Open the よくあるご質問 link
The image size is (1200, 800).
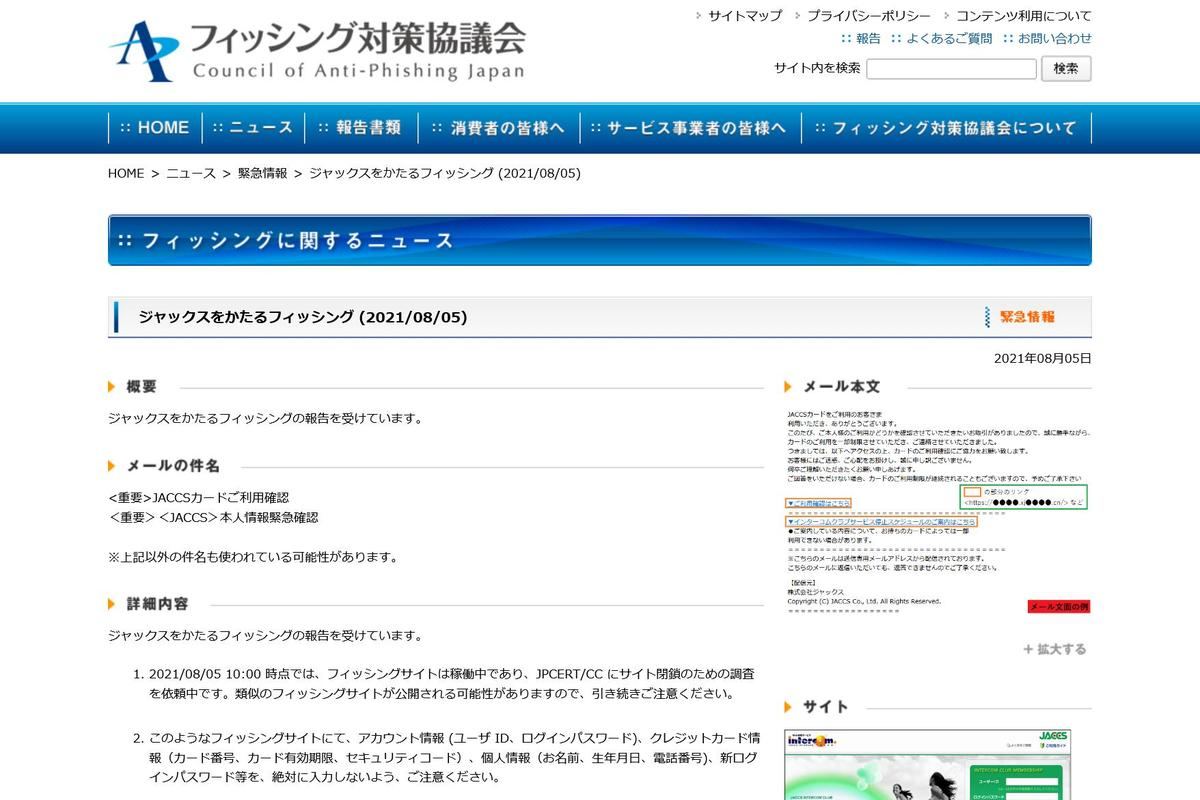point(949,38)
